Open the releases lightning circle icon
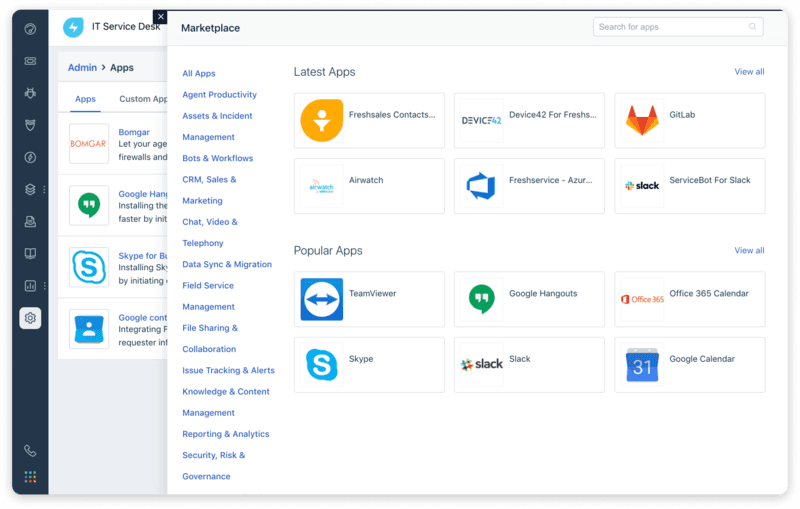Viewport: 800px width, 509px height. tap(30, 157)
